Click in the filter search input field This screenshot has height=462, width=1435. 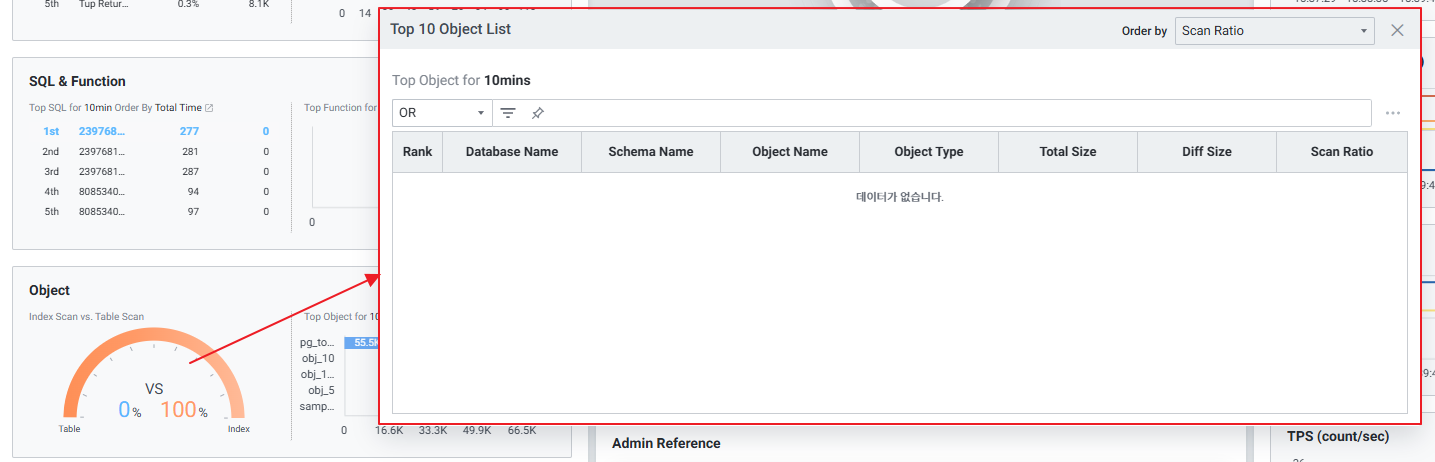[x=950, y=113]
